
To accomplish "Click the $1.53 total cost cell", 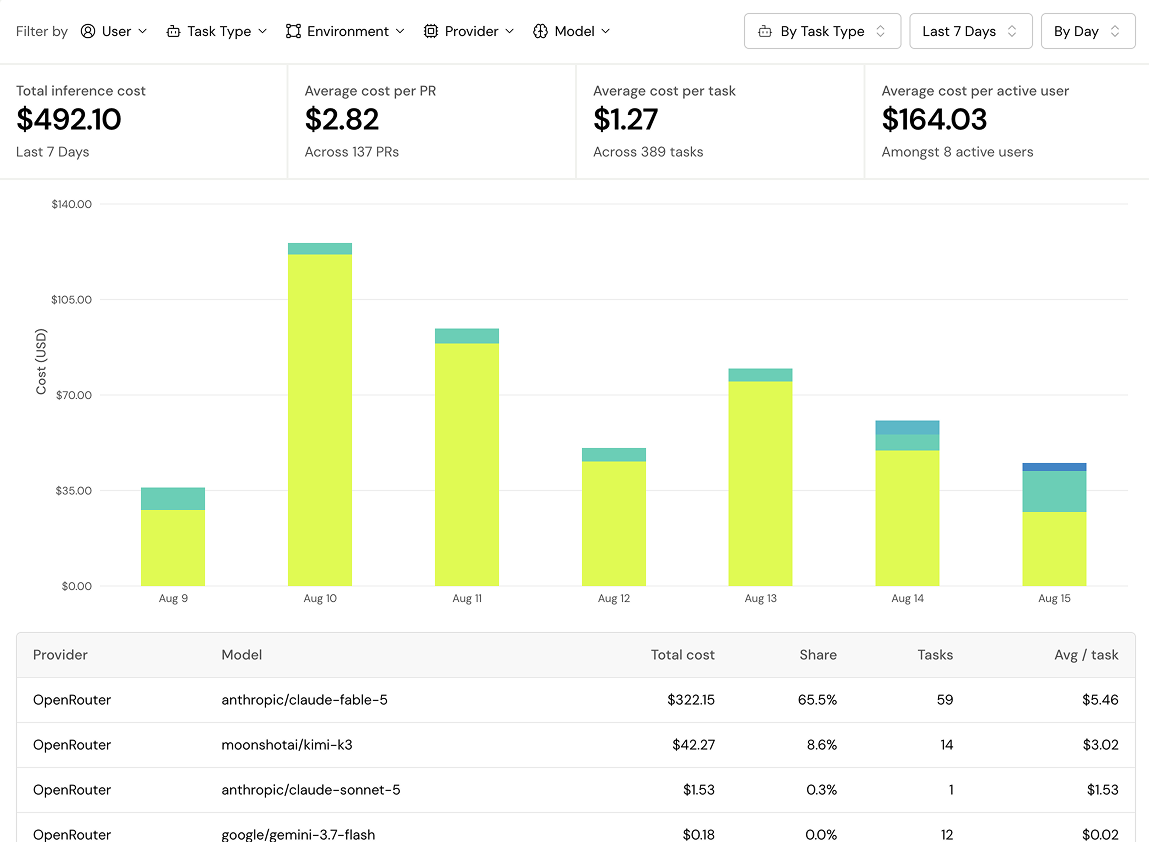I will point(698,790).
